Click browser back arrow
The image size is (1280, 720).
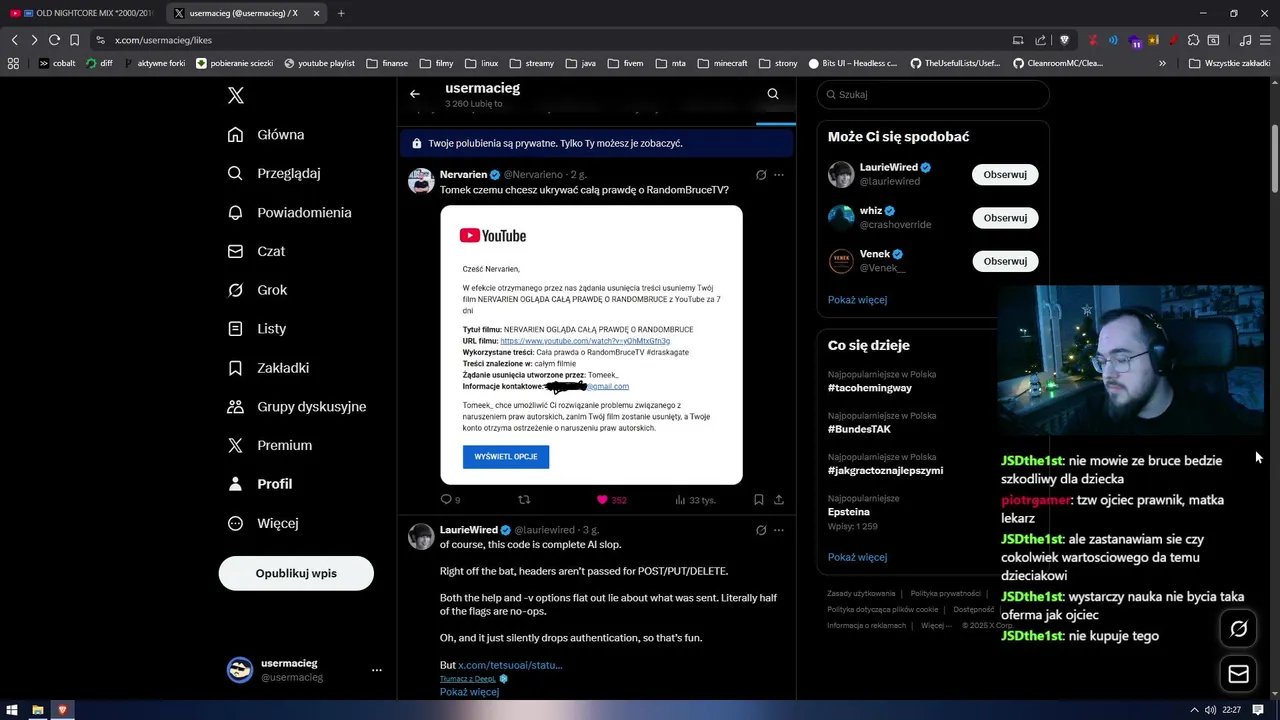pyautogui.click(x=14, y=40)
